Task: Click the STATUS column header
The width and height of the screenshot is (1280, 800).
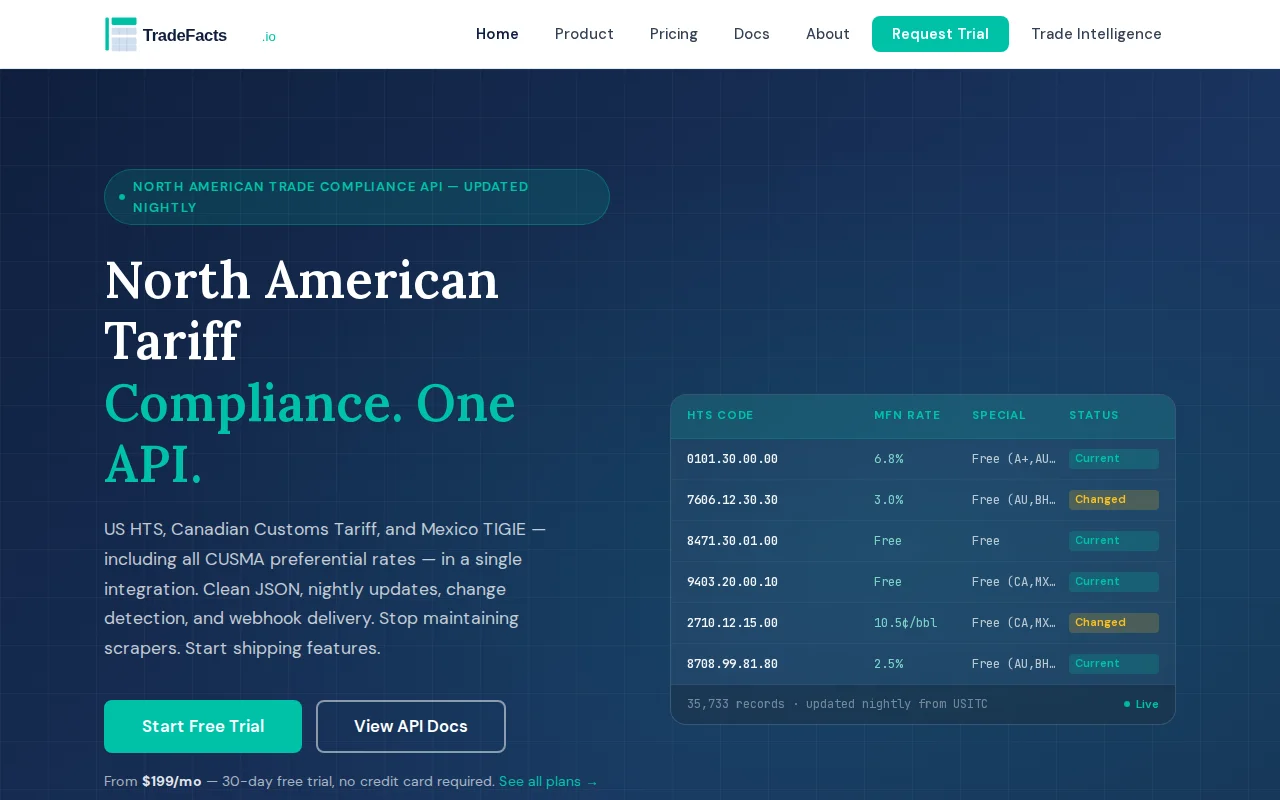Action: (x=1094, y=415)
